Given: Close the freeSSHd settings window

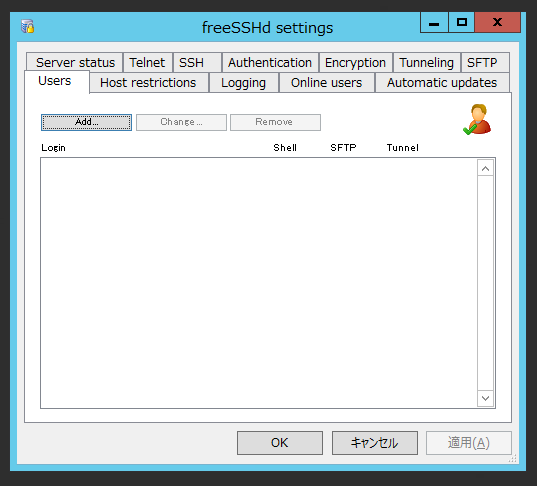Looking at the screenshot, I should click(498, 23).
